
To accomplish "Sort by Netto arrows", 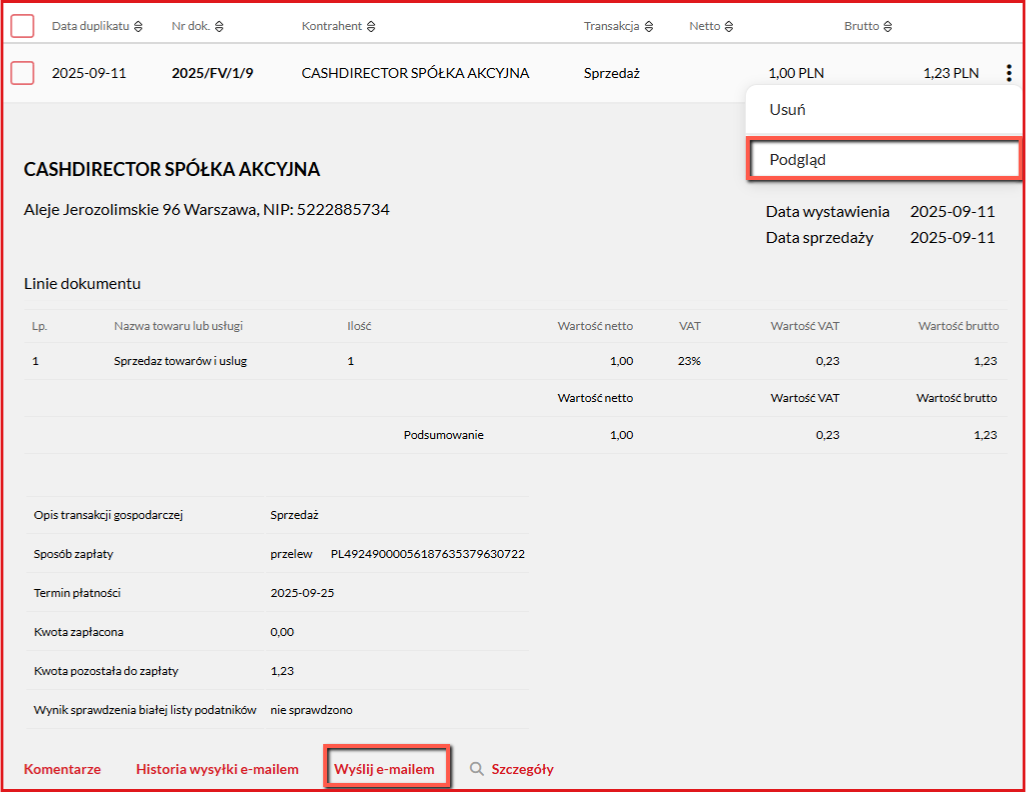I will pyautogui.click(x=729, y=26).
